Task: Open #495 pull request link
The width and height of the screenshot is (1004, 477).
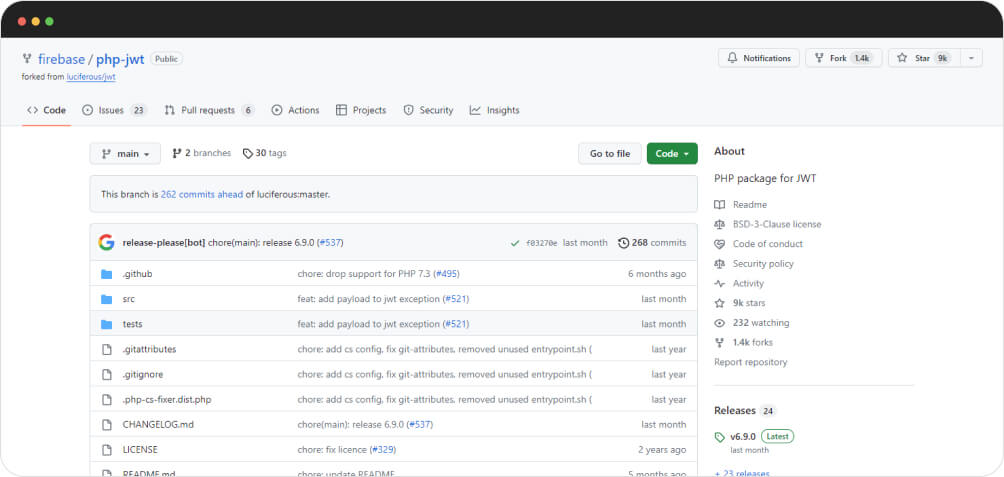Action: tap(446, 274)
